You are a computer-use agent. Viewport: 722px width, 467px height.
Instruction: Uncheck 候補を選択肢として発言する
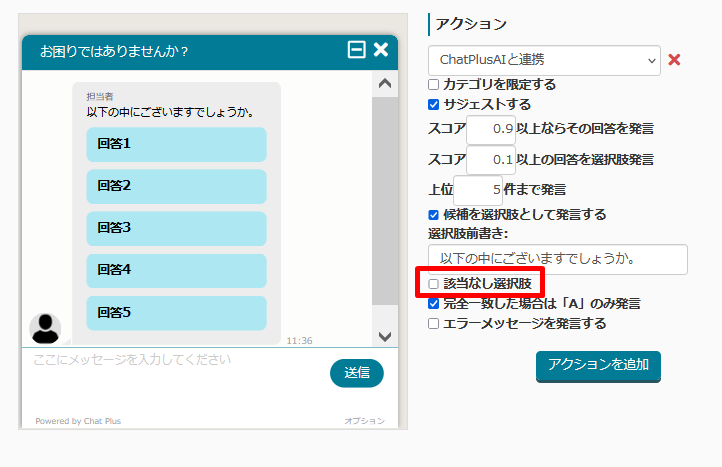(434, 214)
